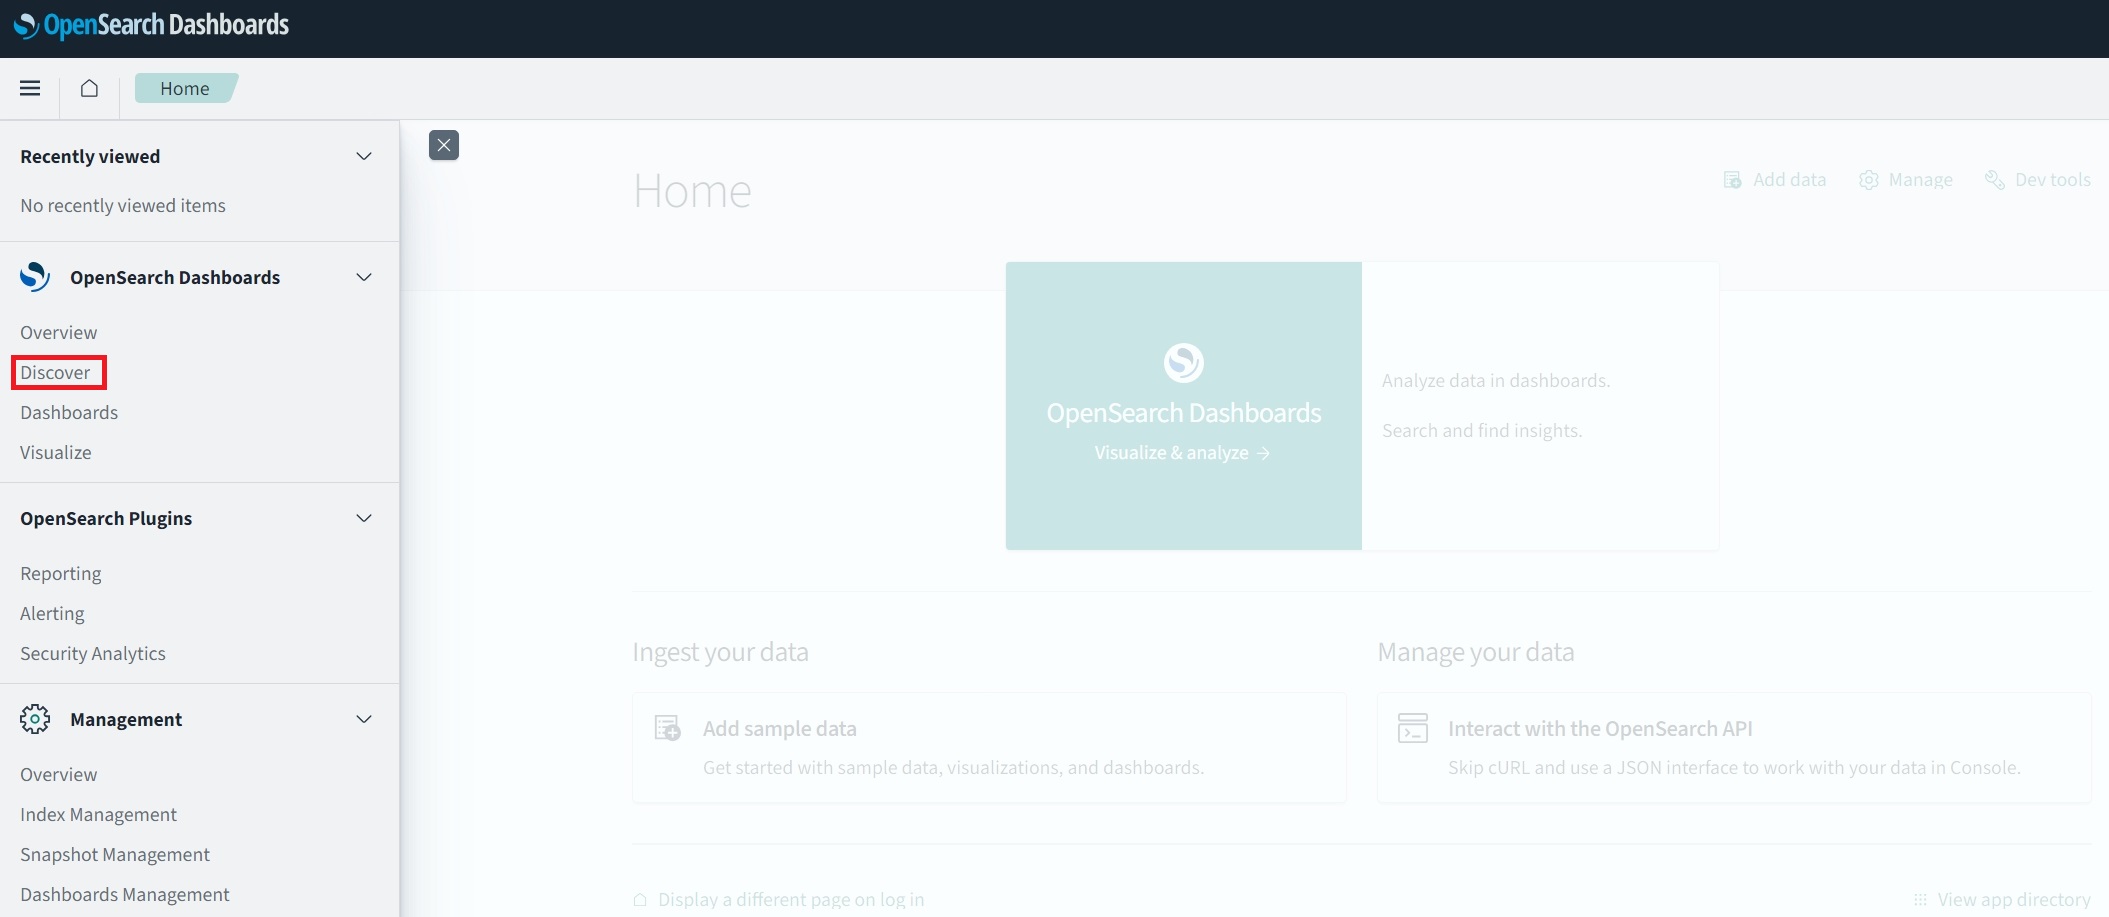
Task: Click the Dev tools wrench icon
Action: pyautogui.click(x=1995, y=180)
